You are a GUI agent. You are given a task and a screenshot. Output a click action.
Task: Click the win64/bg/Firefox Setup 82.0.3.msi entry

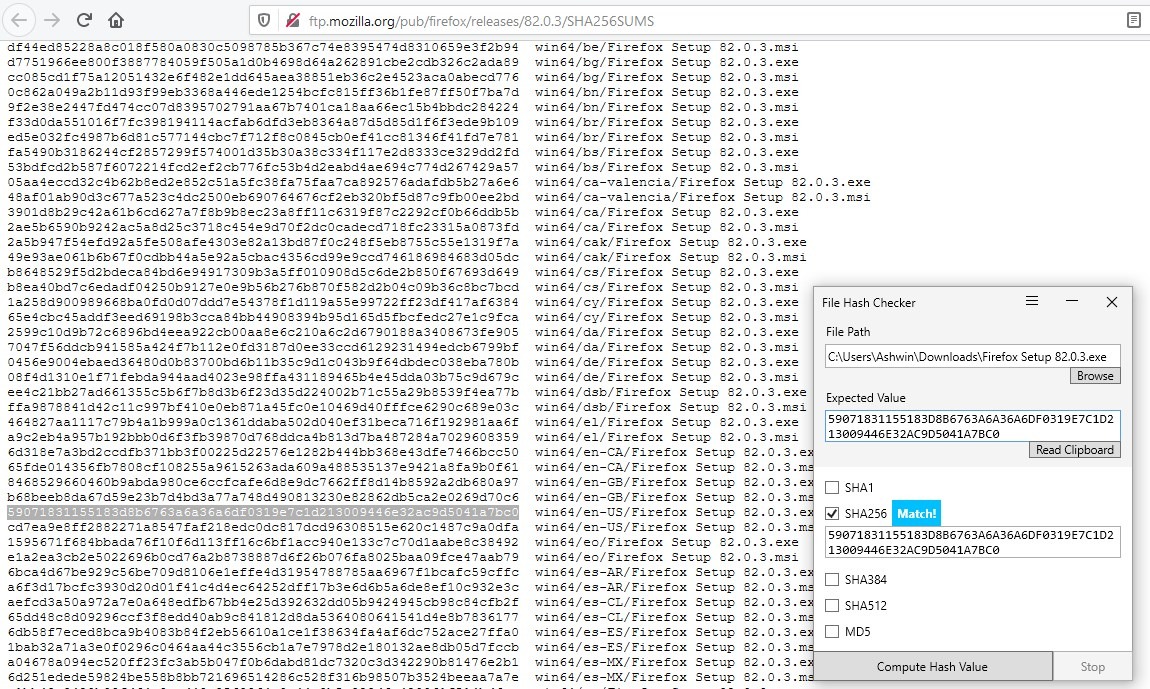(x=667, y=77)
